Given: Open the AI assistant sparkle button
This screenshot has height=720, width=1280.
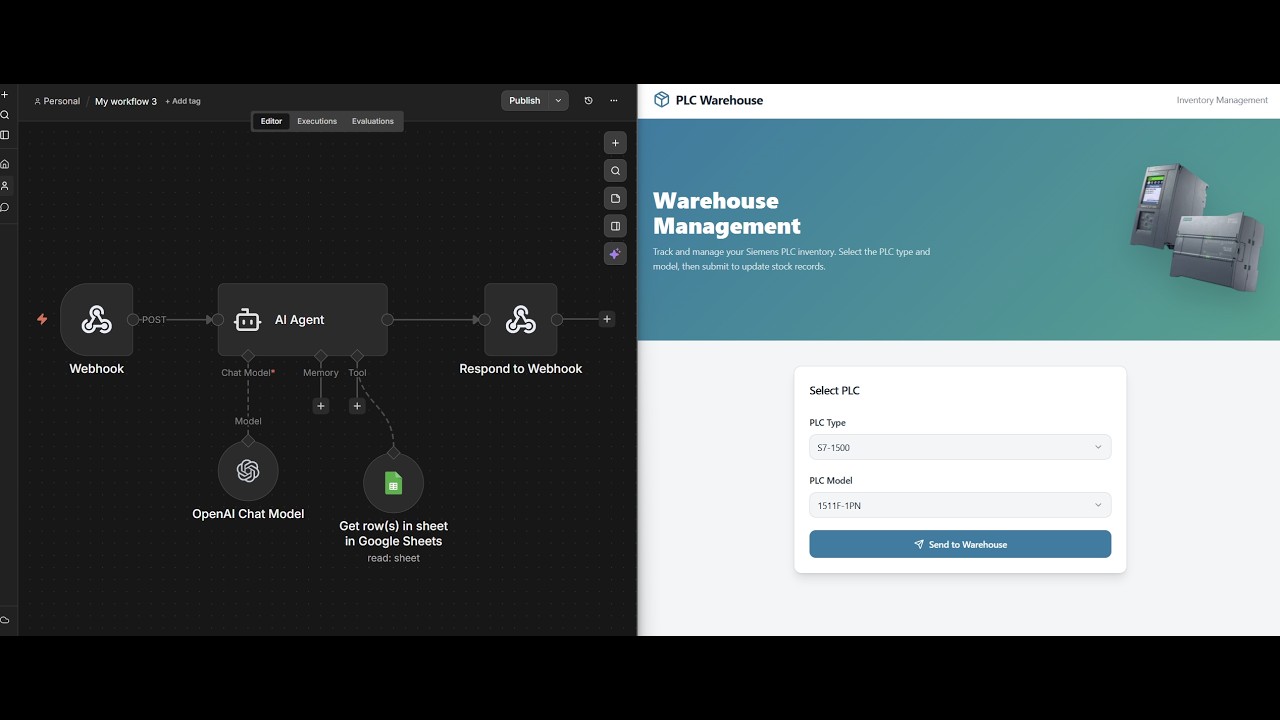Looking at the screenshot, I should [x=615, y=254].
